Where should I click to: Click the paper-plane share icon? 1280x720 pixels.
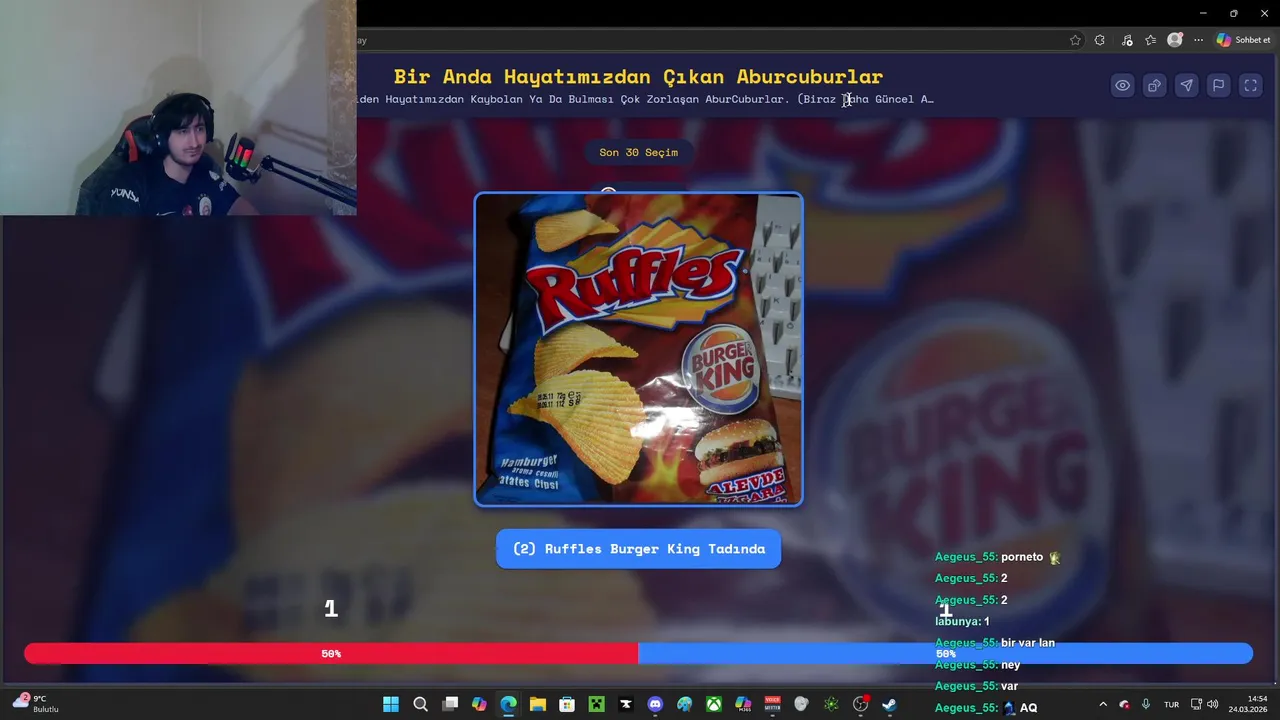click(x=1187, y=86)
